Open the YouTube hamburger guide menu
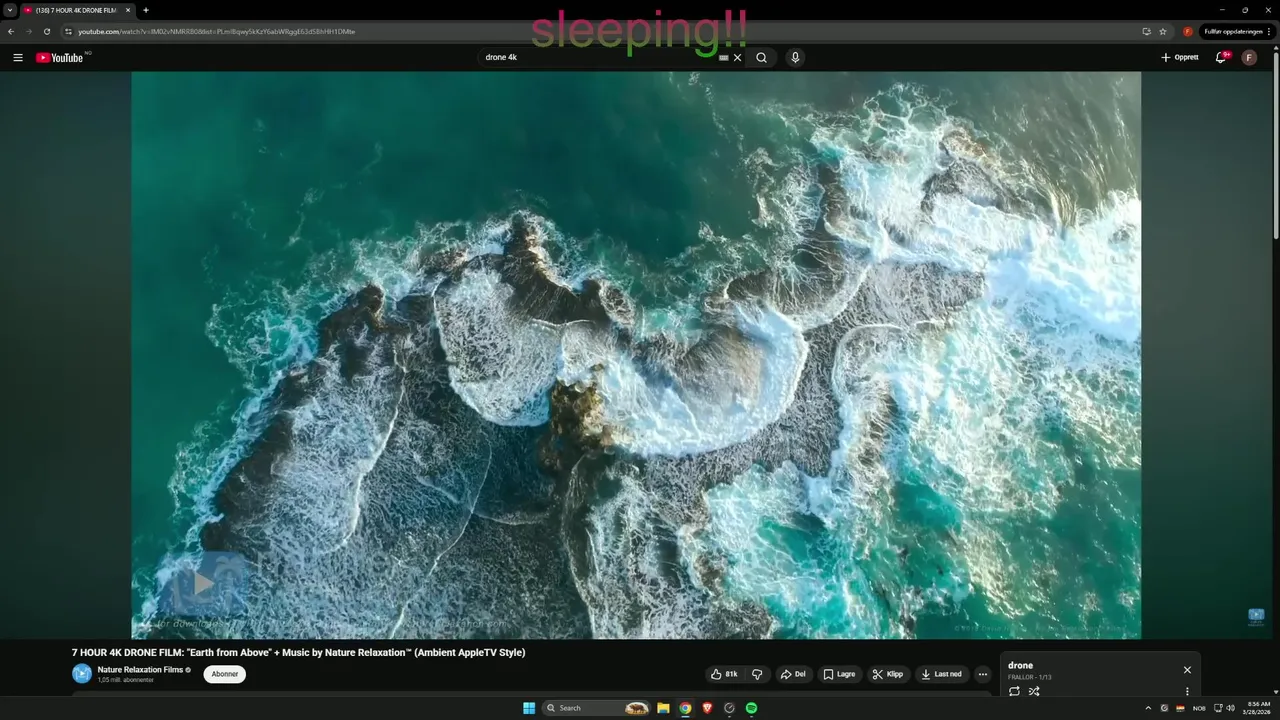Image resolution: width=1280 pixels, height=720 pixels. click(x=18, y=58)
